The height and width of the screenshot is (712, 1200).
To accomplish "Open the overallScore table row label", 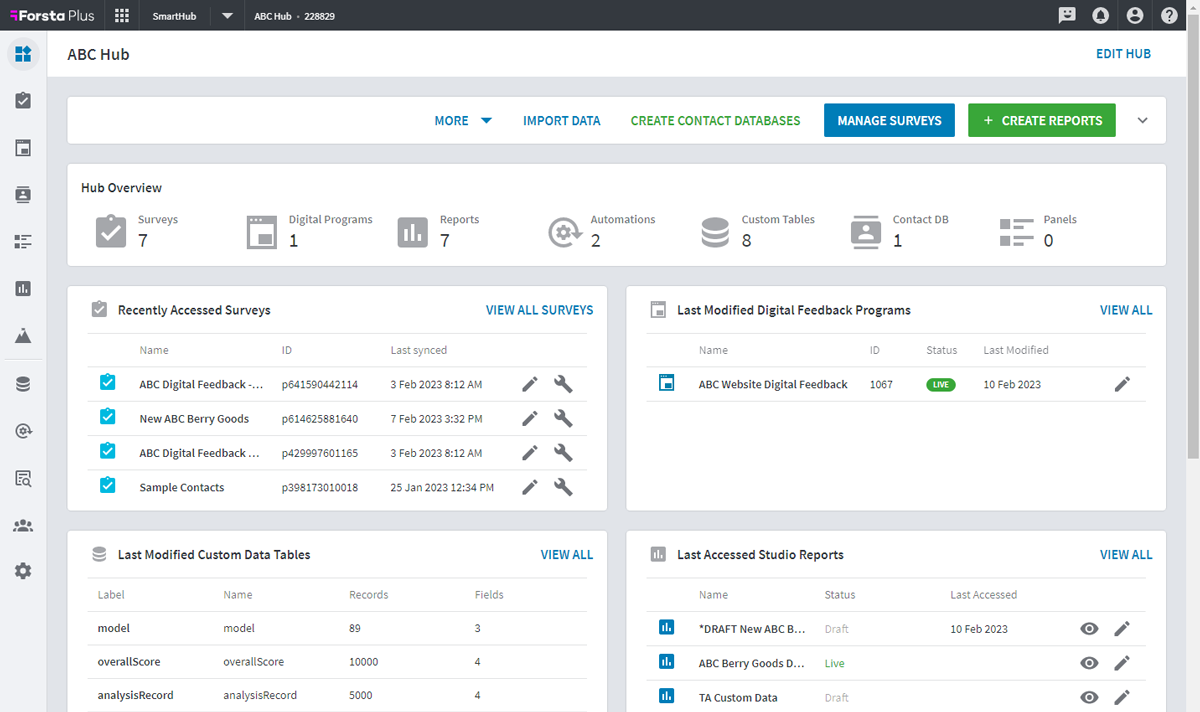I will coord(129,662).
